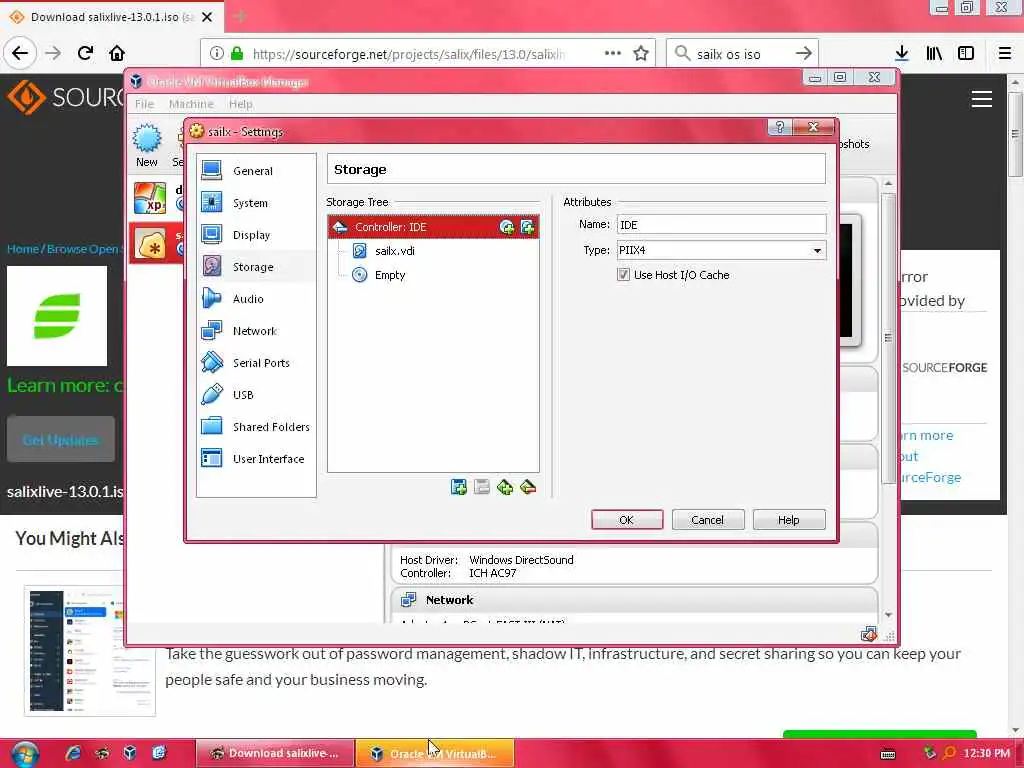This screenshot has height=768, width=1024.
Task: Toggle Firefox sidebar icon
Action: [966, 53]
